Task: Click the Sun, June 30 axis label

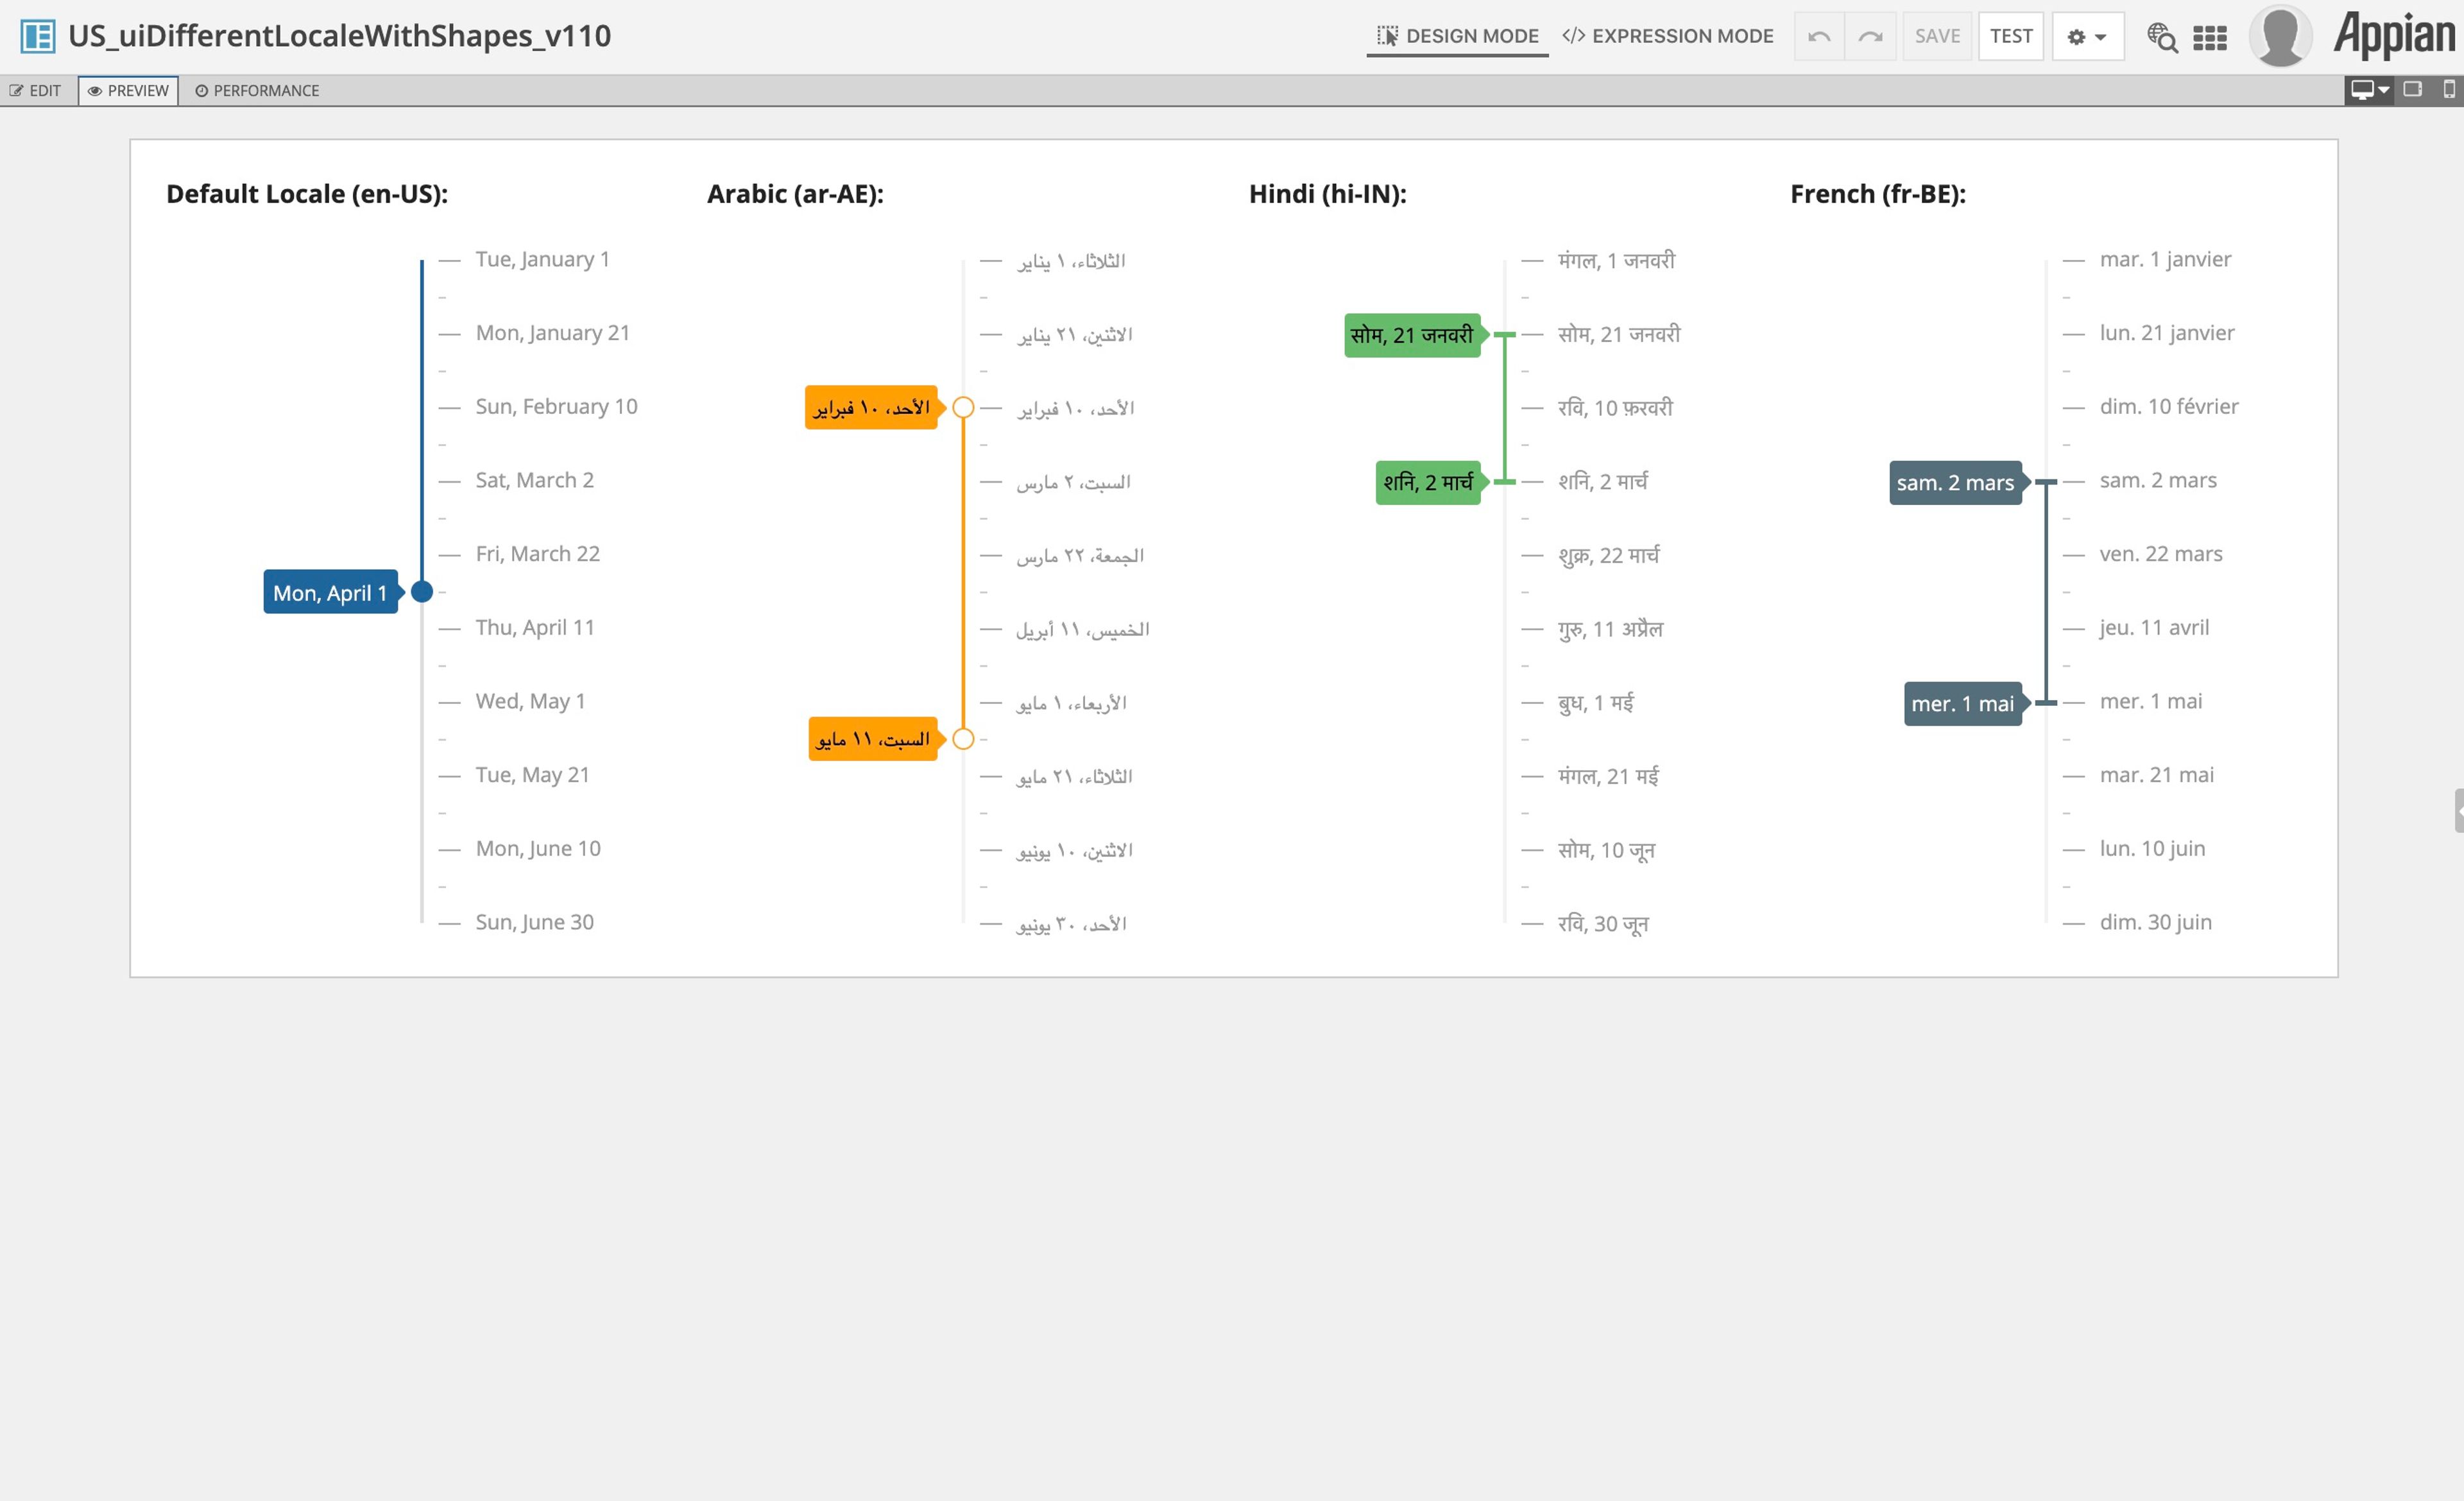Action: (534, 922)
